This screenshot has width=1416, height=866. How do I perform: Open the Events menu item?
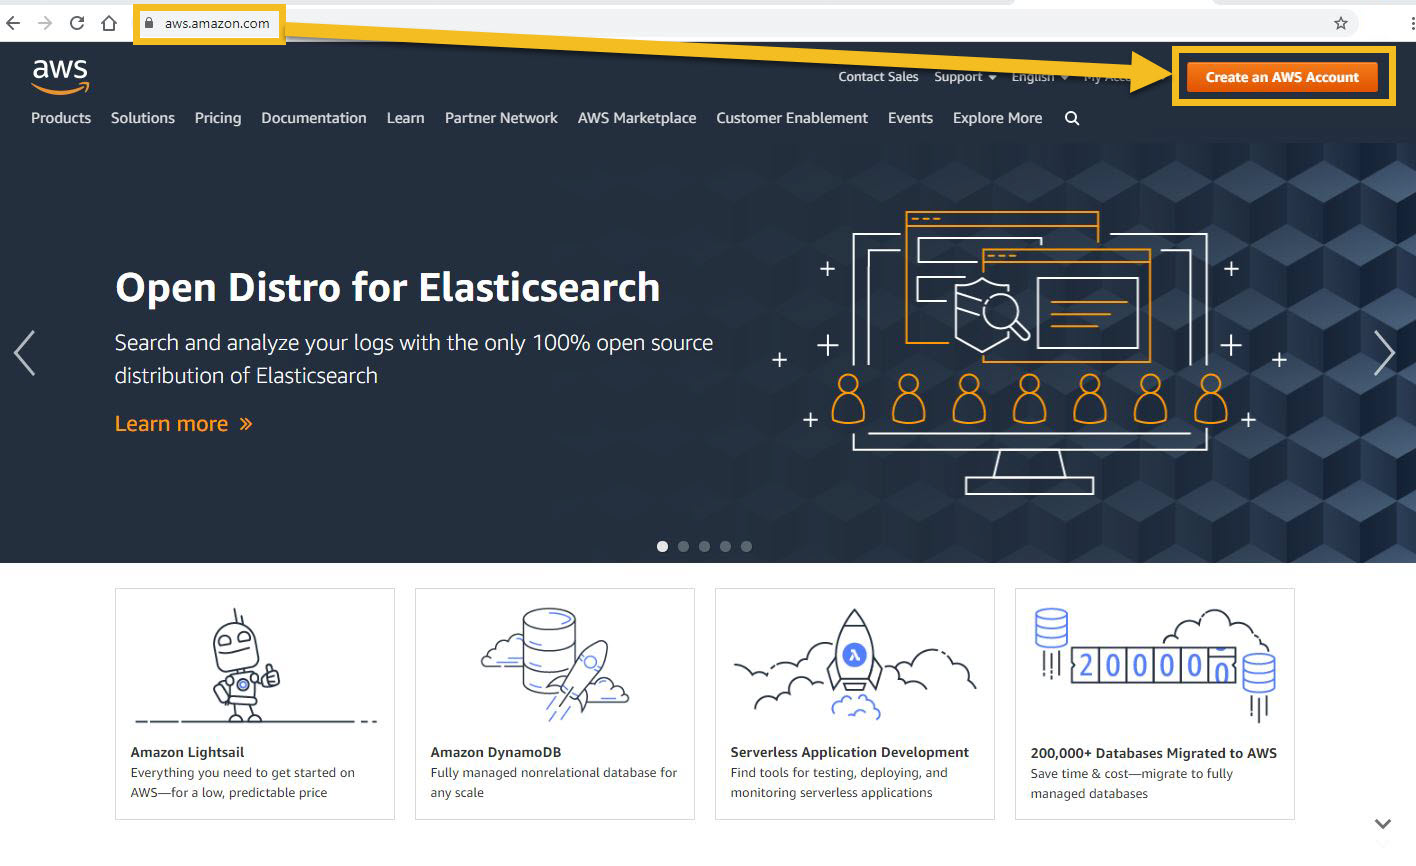(910, 118)
